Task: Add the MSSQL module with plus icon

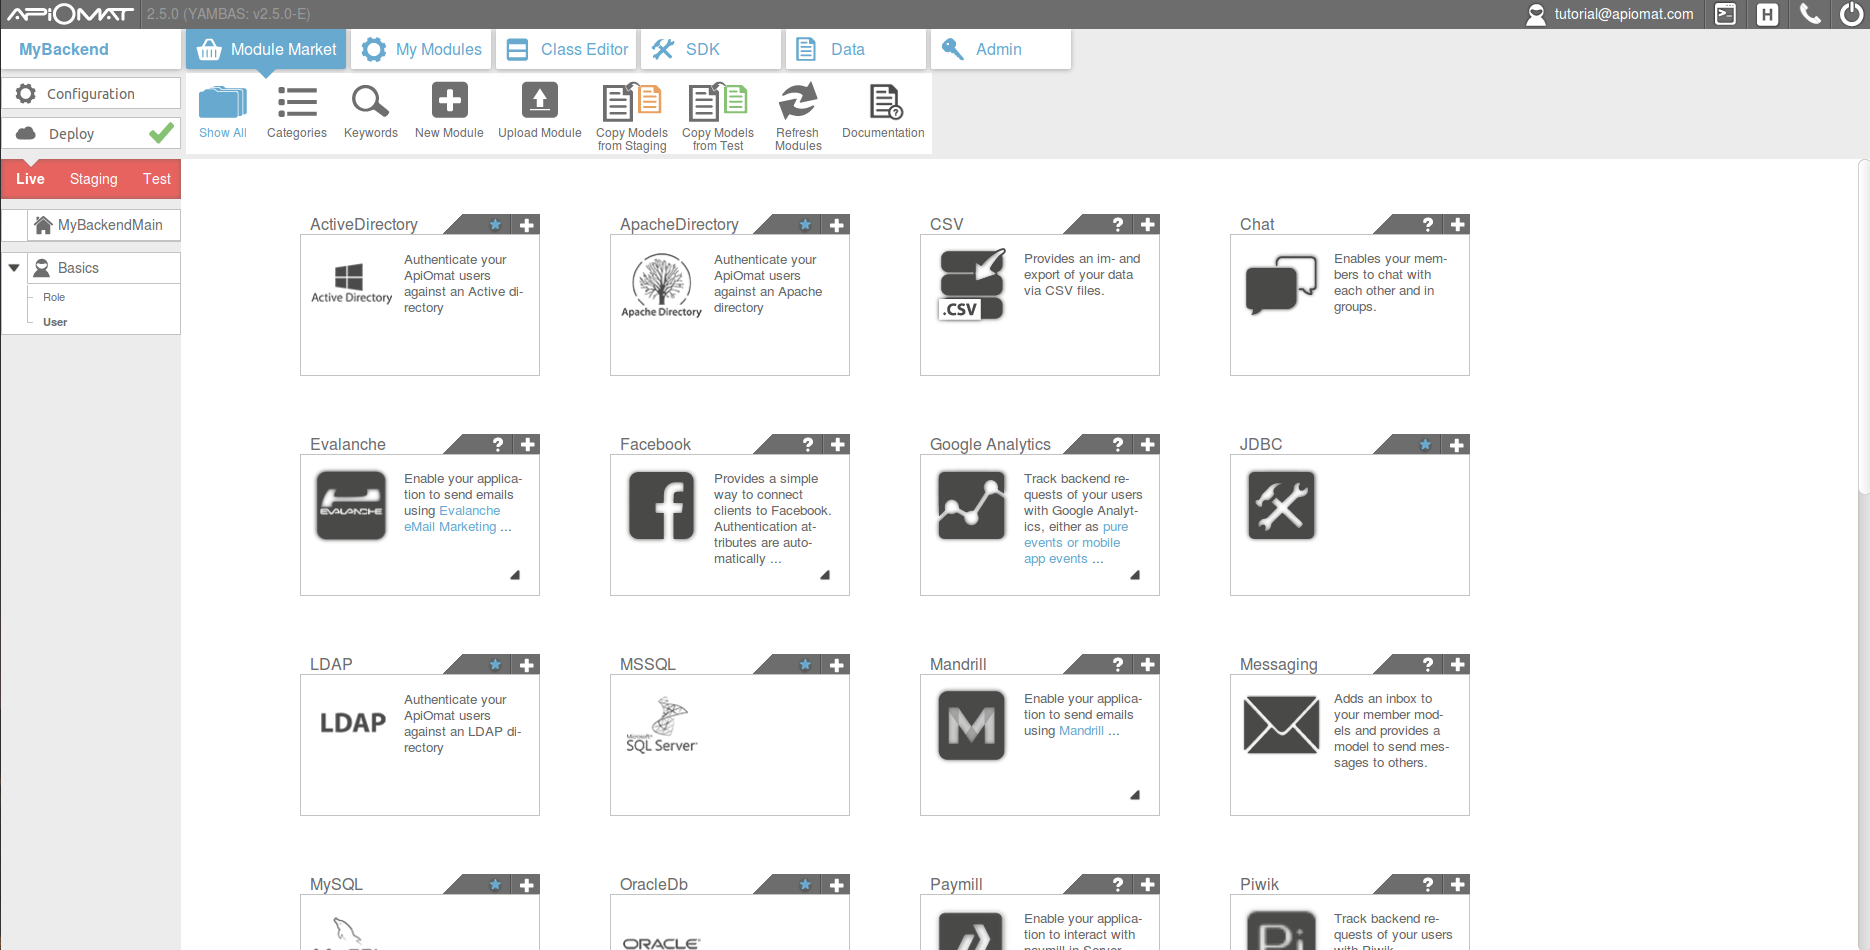Action: (x=838, y=665)
